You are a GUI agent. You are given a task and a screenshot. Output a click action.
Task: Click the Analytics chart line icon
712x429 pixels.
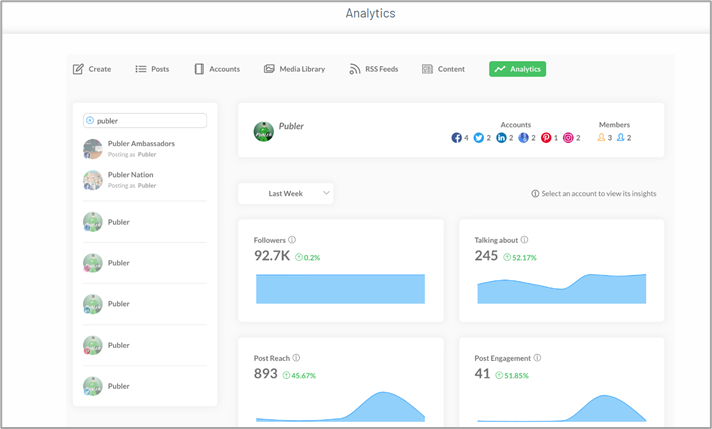(x=500, y=69)
